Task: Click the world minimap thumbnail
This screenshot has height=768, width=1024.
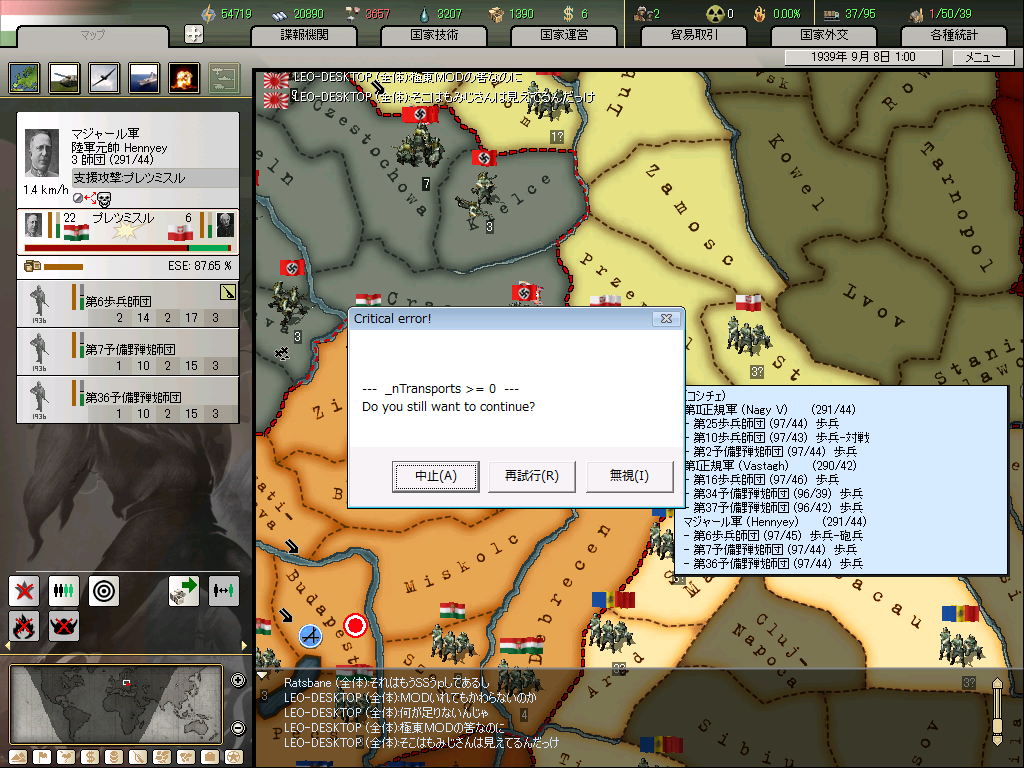Action: click(116, 704)
